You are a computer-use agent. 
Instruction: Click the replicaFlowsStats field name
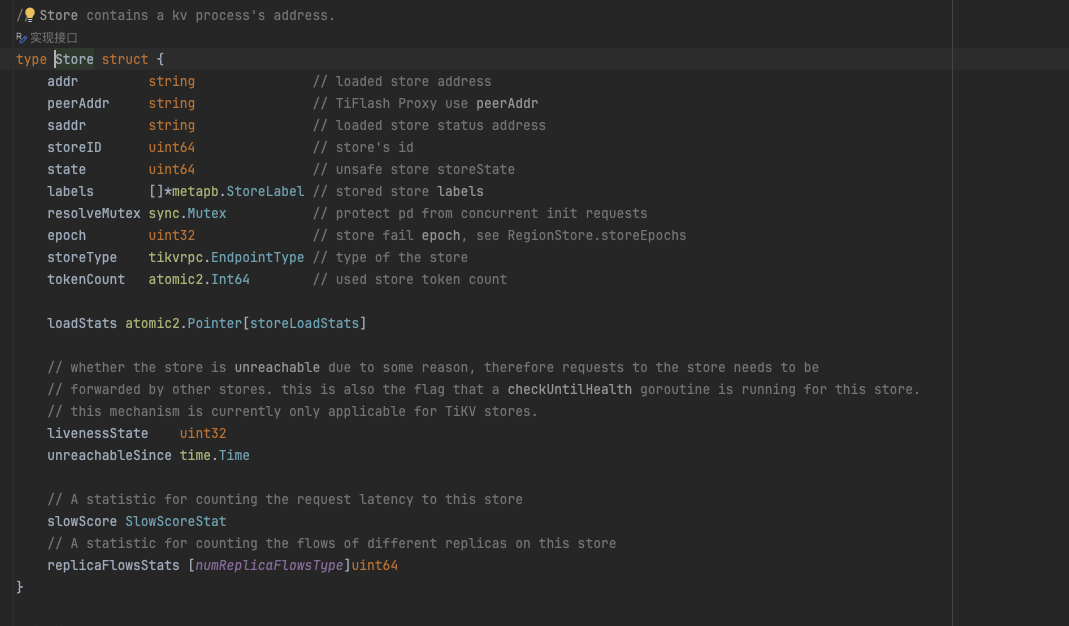(x=113, y=565)
